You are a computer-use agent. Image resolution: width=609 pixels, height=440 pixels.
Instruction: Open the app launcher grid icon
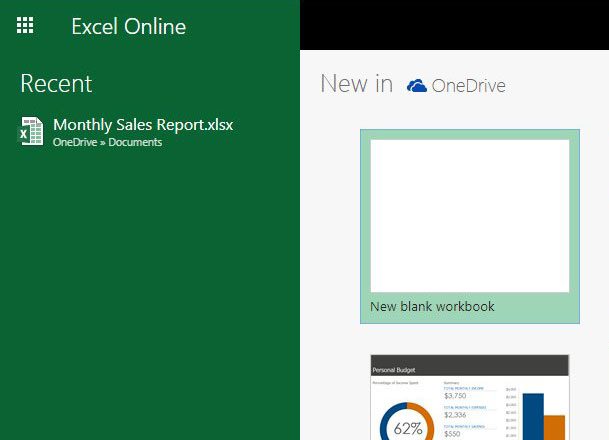[x=25, y=25]
